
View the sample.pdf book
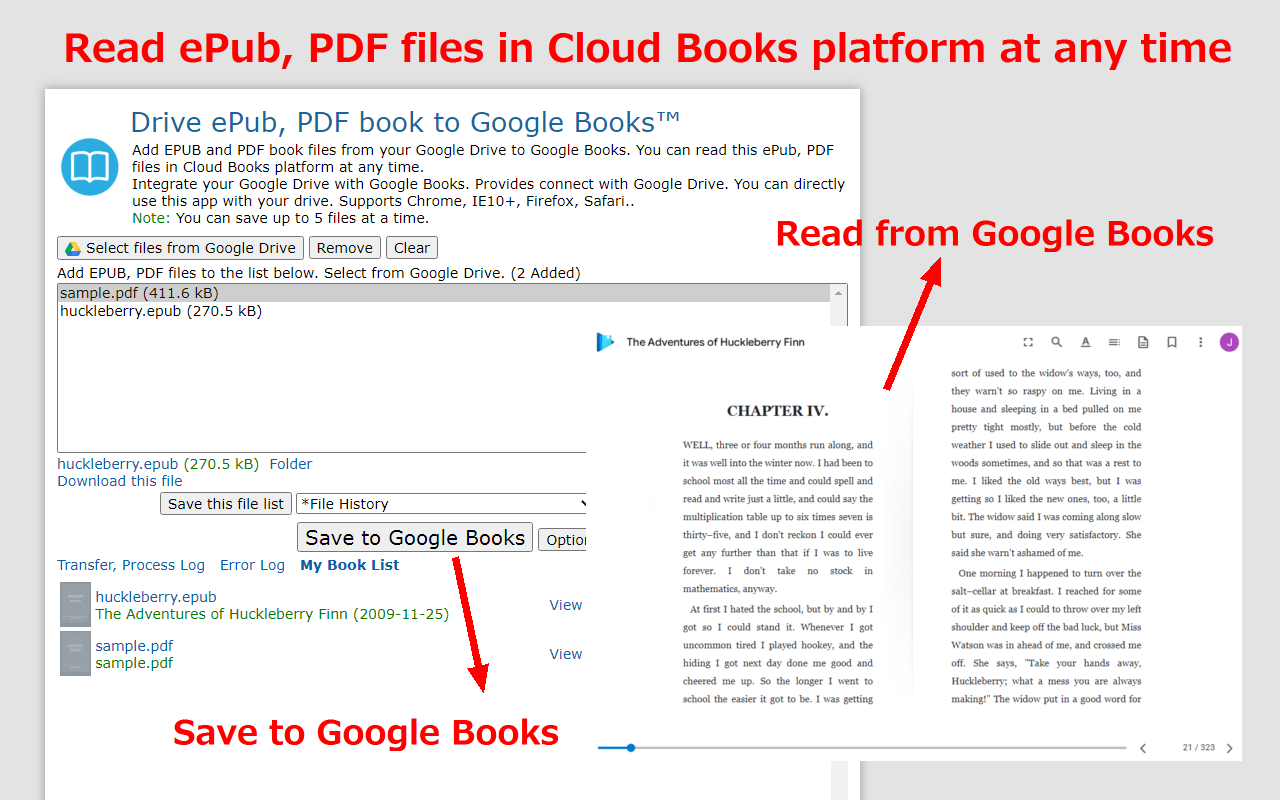click(x=566, y=654)
